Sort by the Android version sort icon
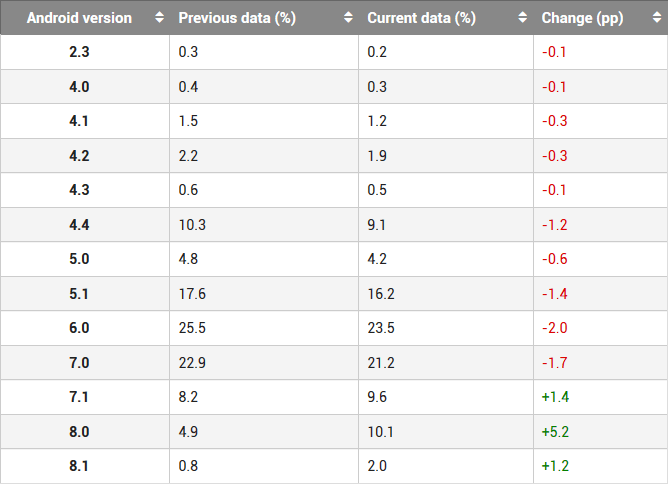The height and width of the screenshot is (484, 668). click(159, 17)
